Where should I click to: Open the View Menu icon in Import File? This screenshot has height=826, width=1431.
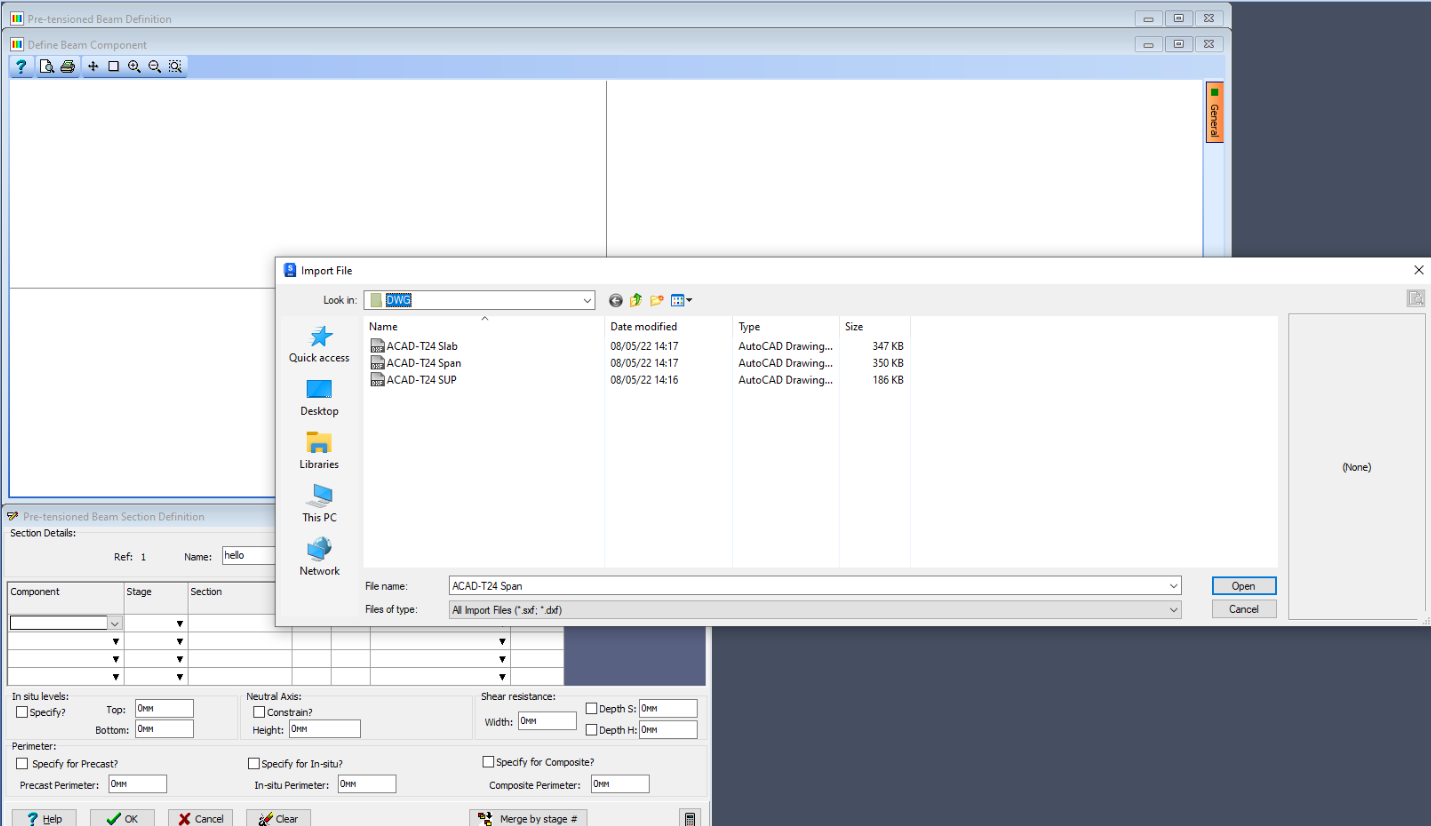tap(681, 300)
